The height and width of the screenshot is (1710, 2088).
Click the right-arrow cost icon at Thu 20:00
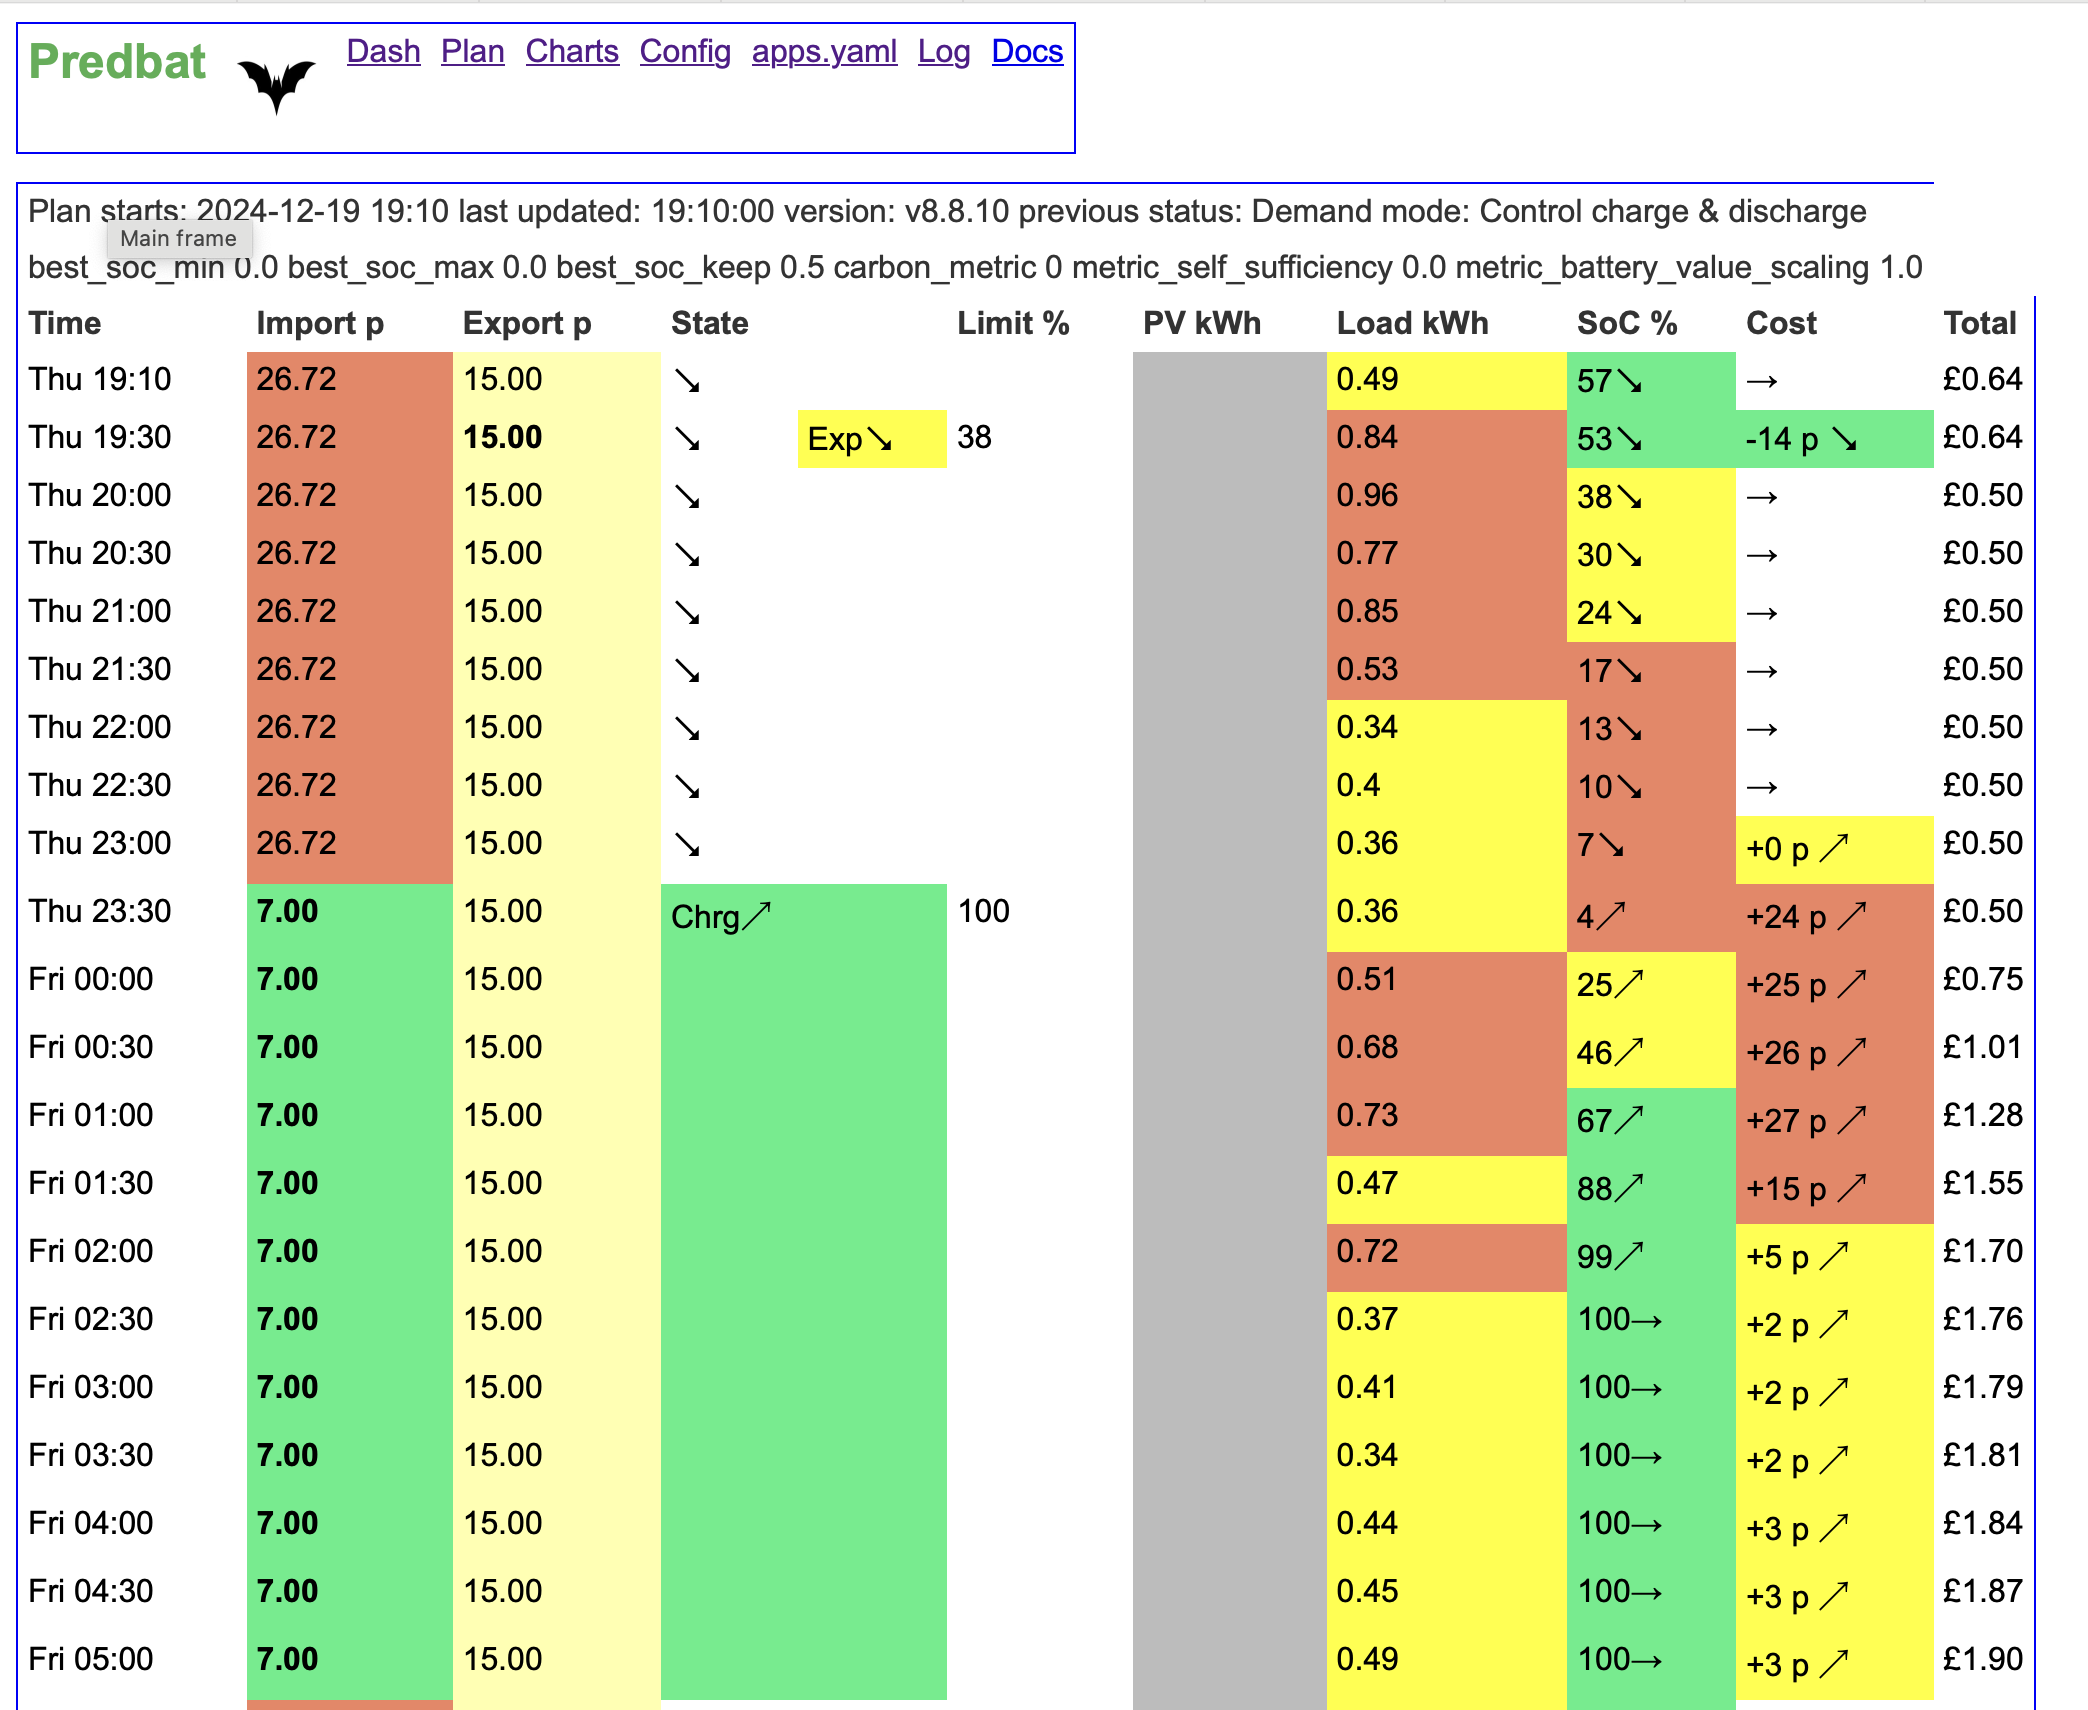tap(1762, 497)
